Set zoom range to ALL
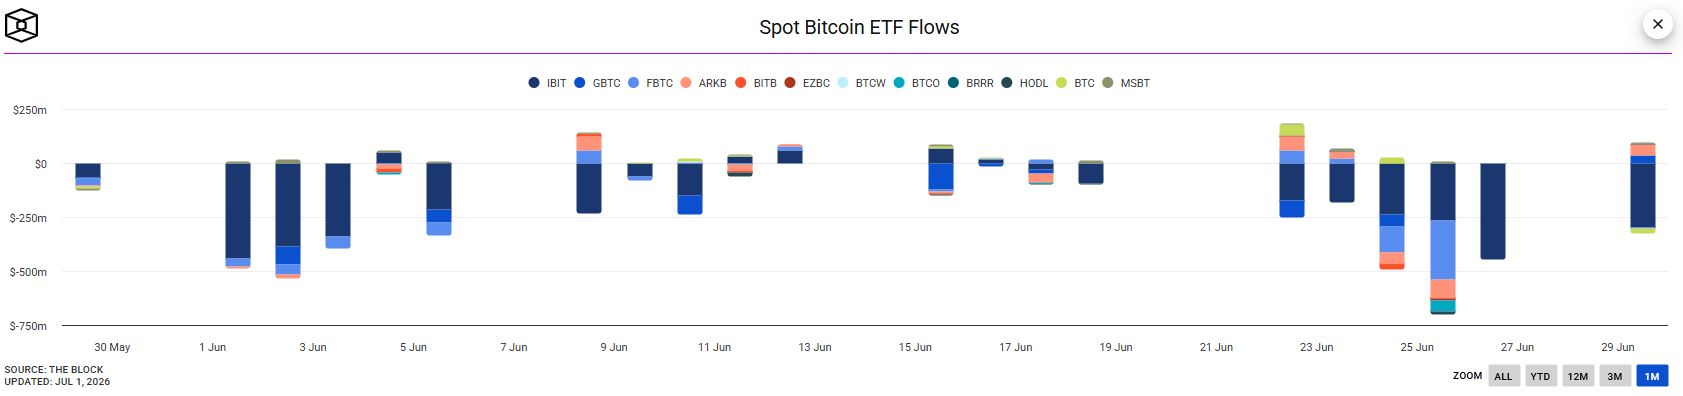The image size is (1683, 396). coord(1503,376)
